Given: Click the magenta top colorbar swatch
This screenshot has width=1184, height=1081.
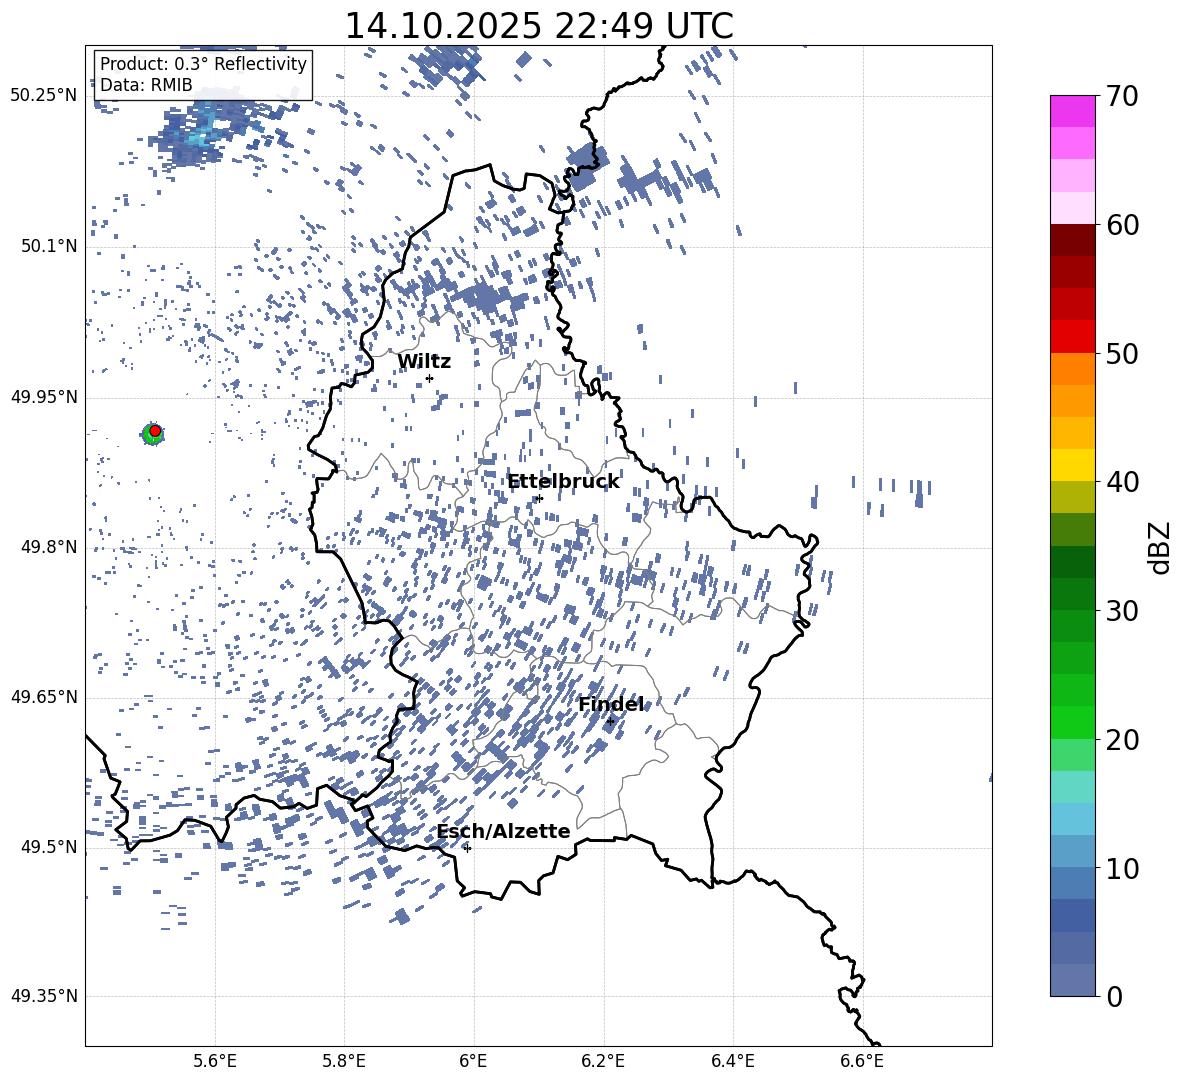Looking at the screenshot, I should pyautogui.click(x=1072, y=112).
